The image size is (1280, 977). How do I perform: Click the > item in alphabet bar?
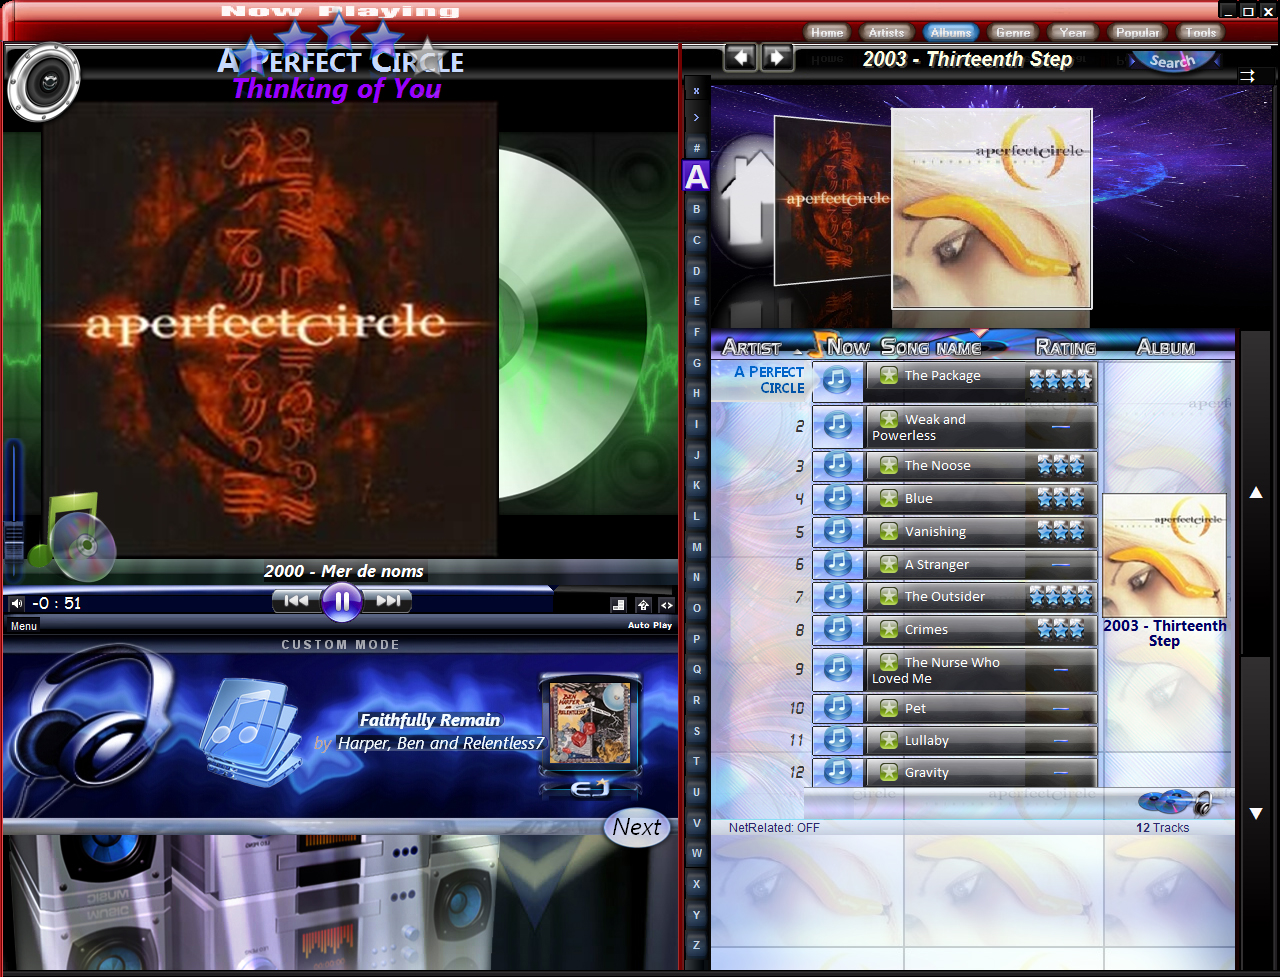click(696, 117)
